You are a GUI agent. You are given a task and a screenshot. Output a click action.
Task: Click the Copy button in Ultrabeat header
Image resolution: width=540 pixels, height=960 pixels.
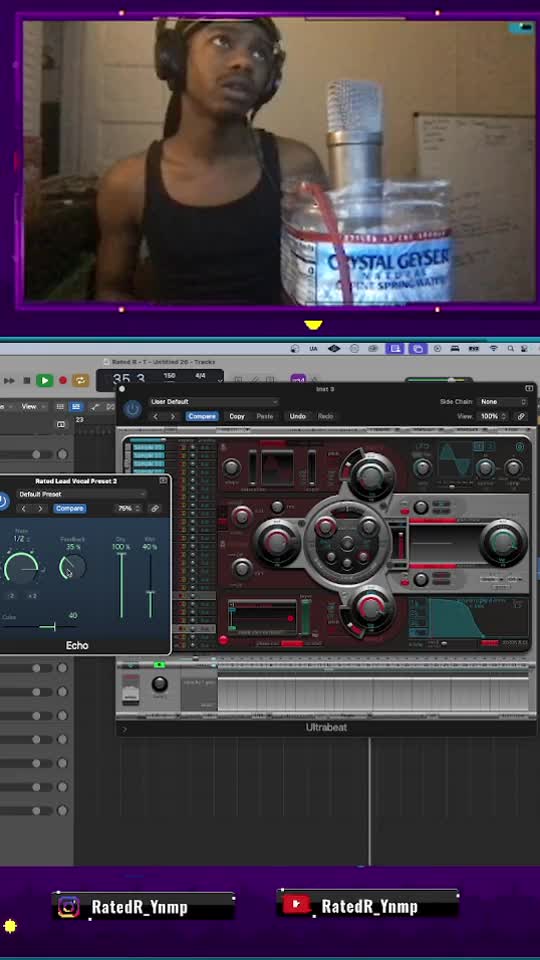point(237,416)
